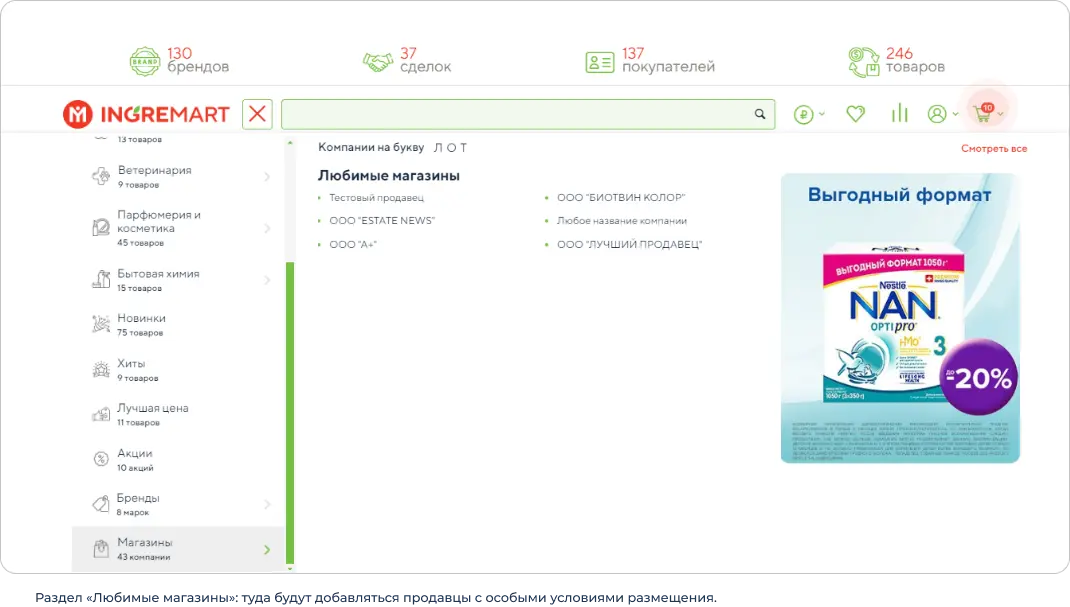
Task: Filter companies by letter О
Action: (x=451, y=147)
